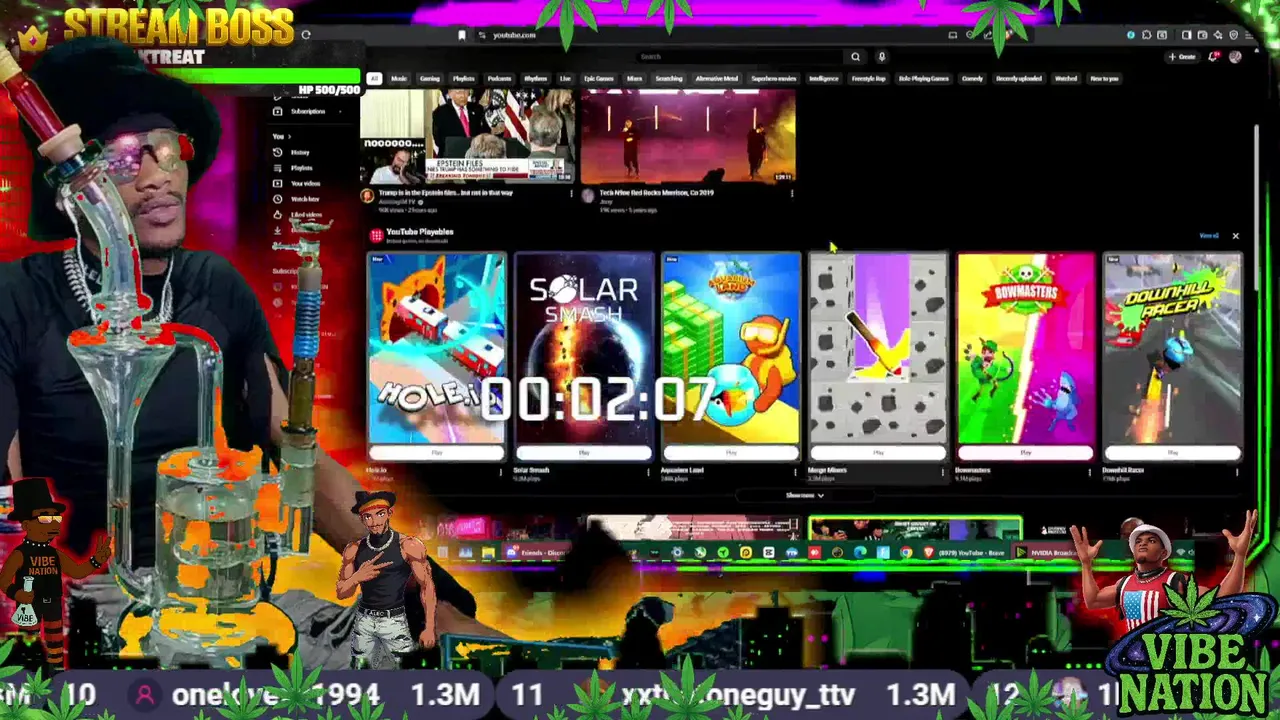Open Discord from the taskbar
The width and height of the screenshot is (1280, 720).
click(537, 553)
